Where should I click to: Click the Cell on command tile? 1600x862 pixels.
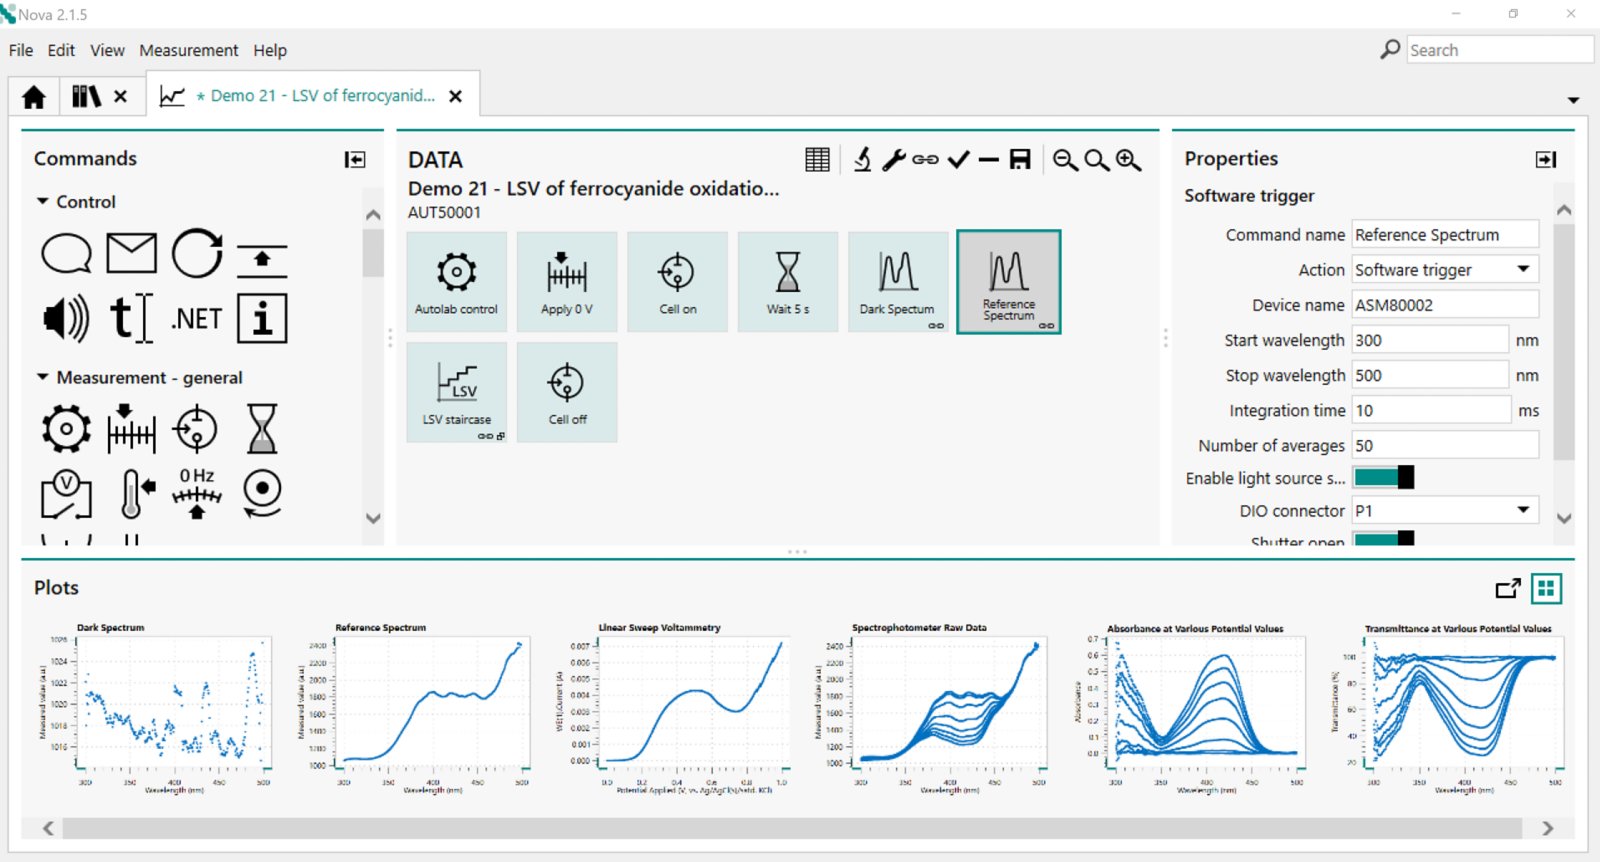677,282
